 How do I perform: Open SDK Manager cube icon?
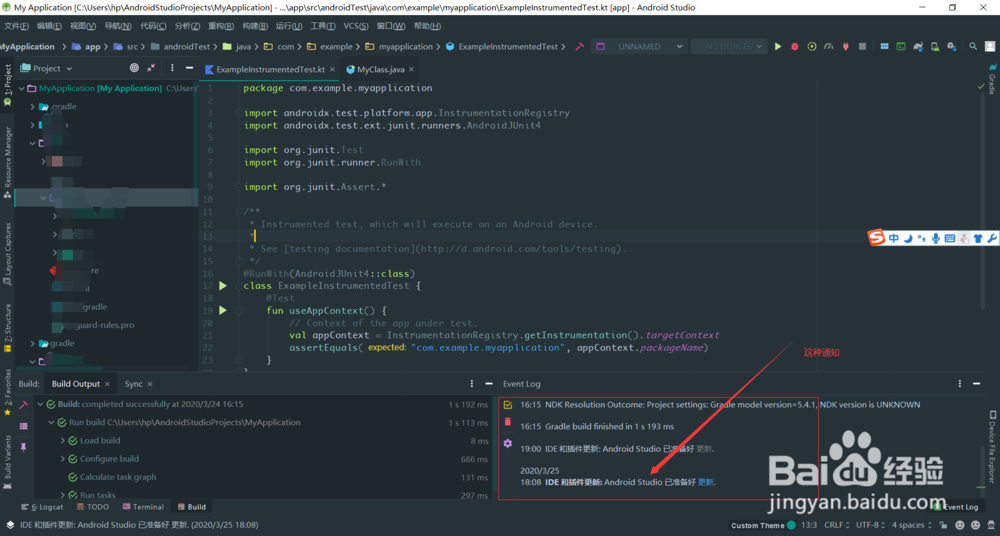[x=952, y=47]
